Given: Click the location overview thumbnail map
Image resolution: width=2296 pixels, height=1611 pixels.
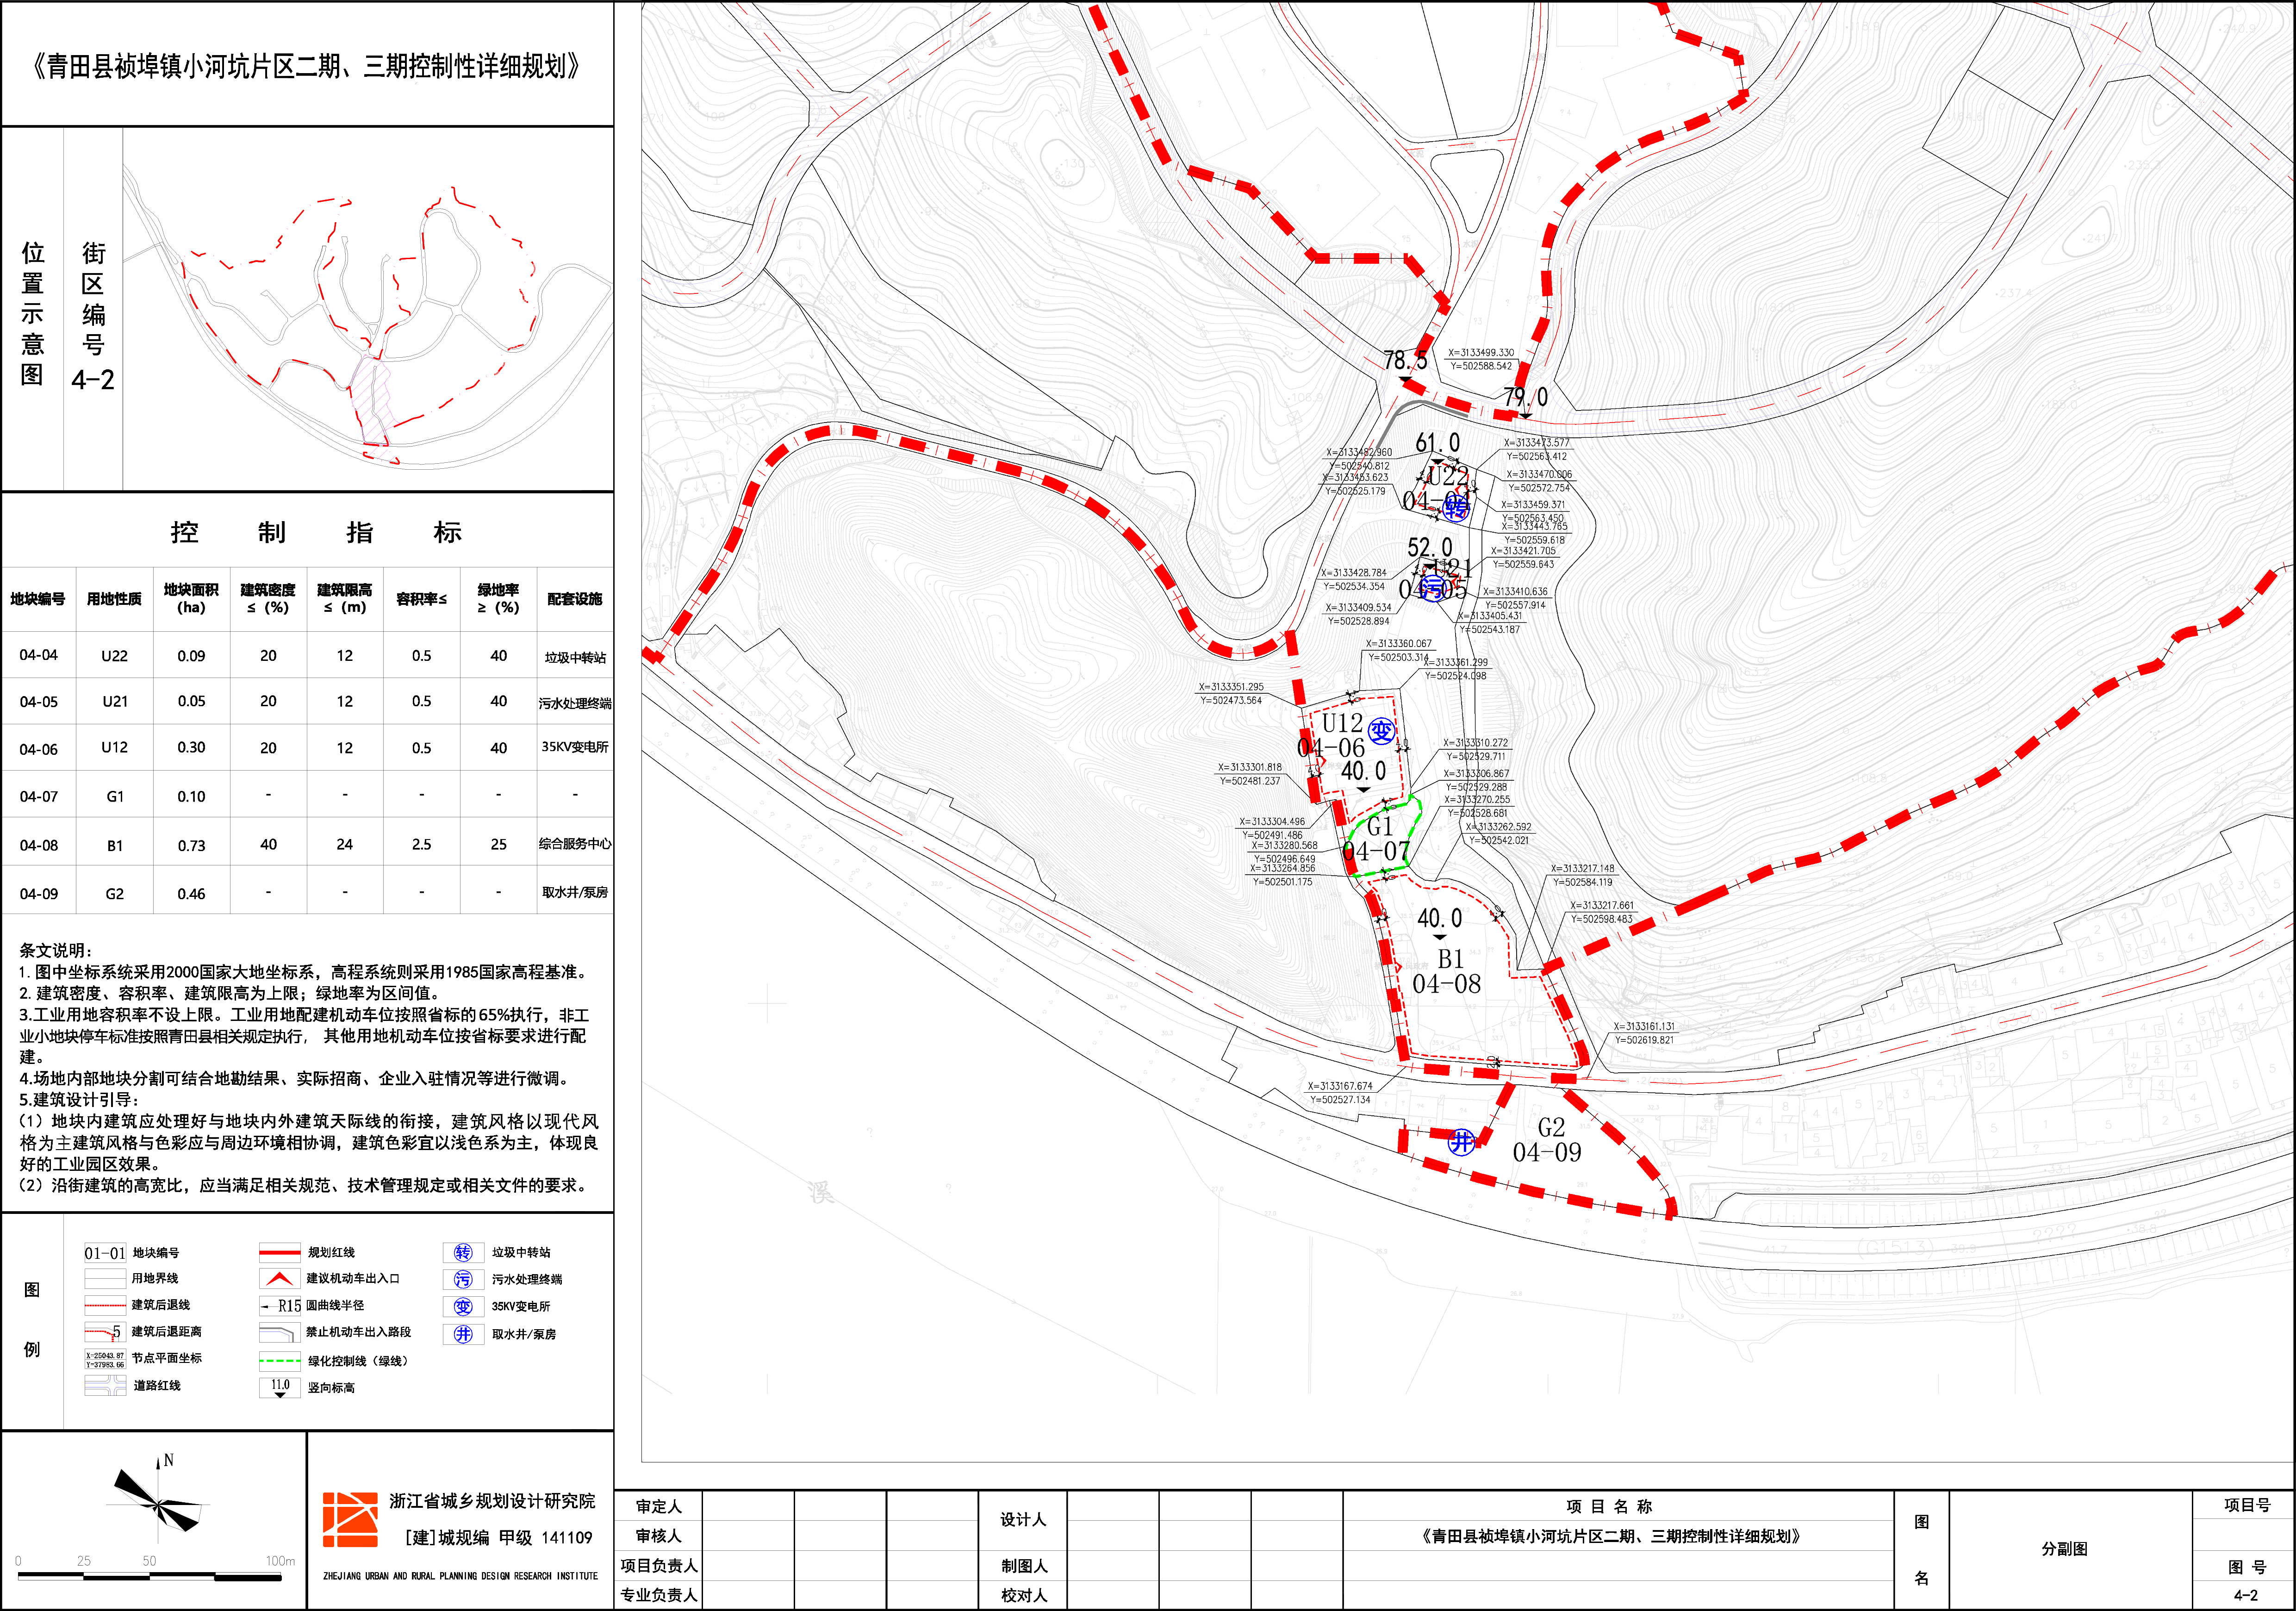Looking at the screenshot, I should [368, 310].
